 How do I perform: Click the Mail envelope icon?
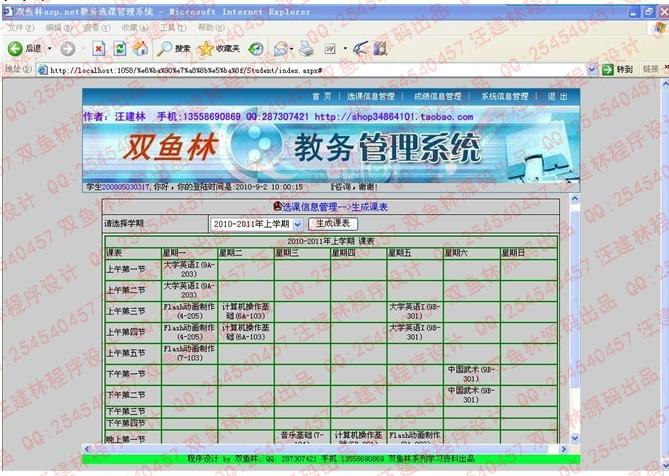[281, 49]
